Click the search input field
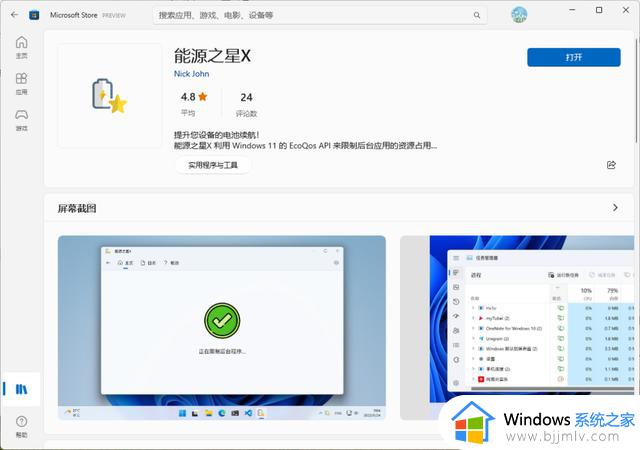640x450 pixels. click(x=320, y=16)
